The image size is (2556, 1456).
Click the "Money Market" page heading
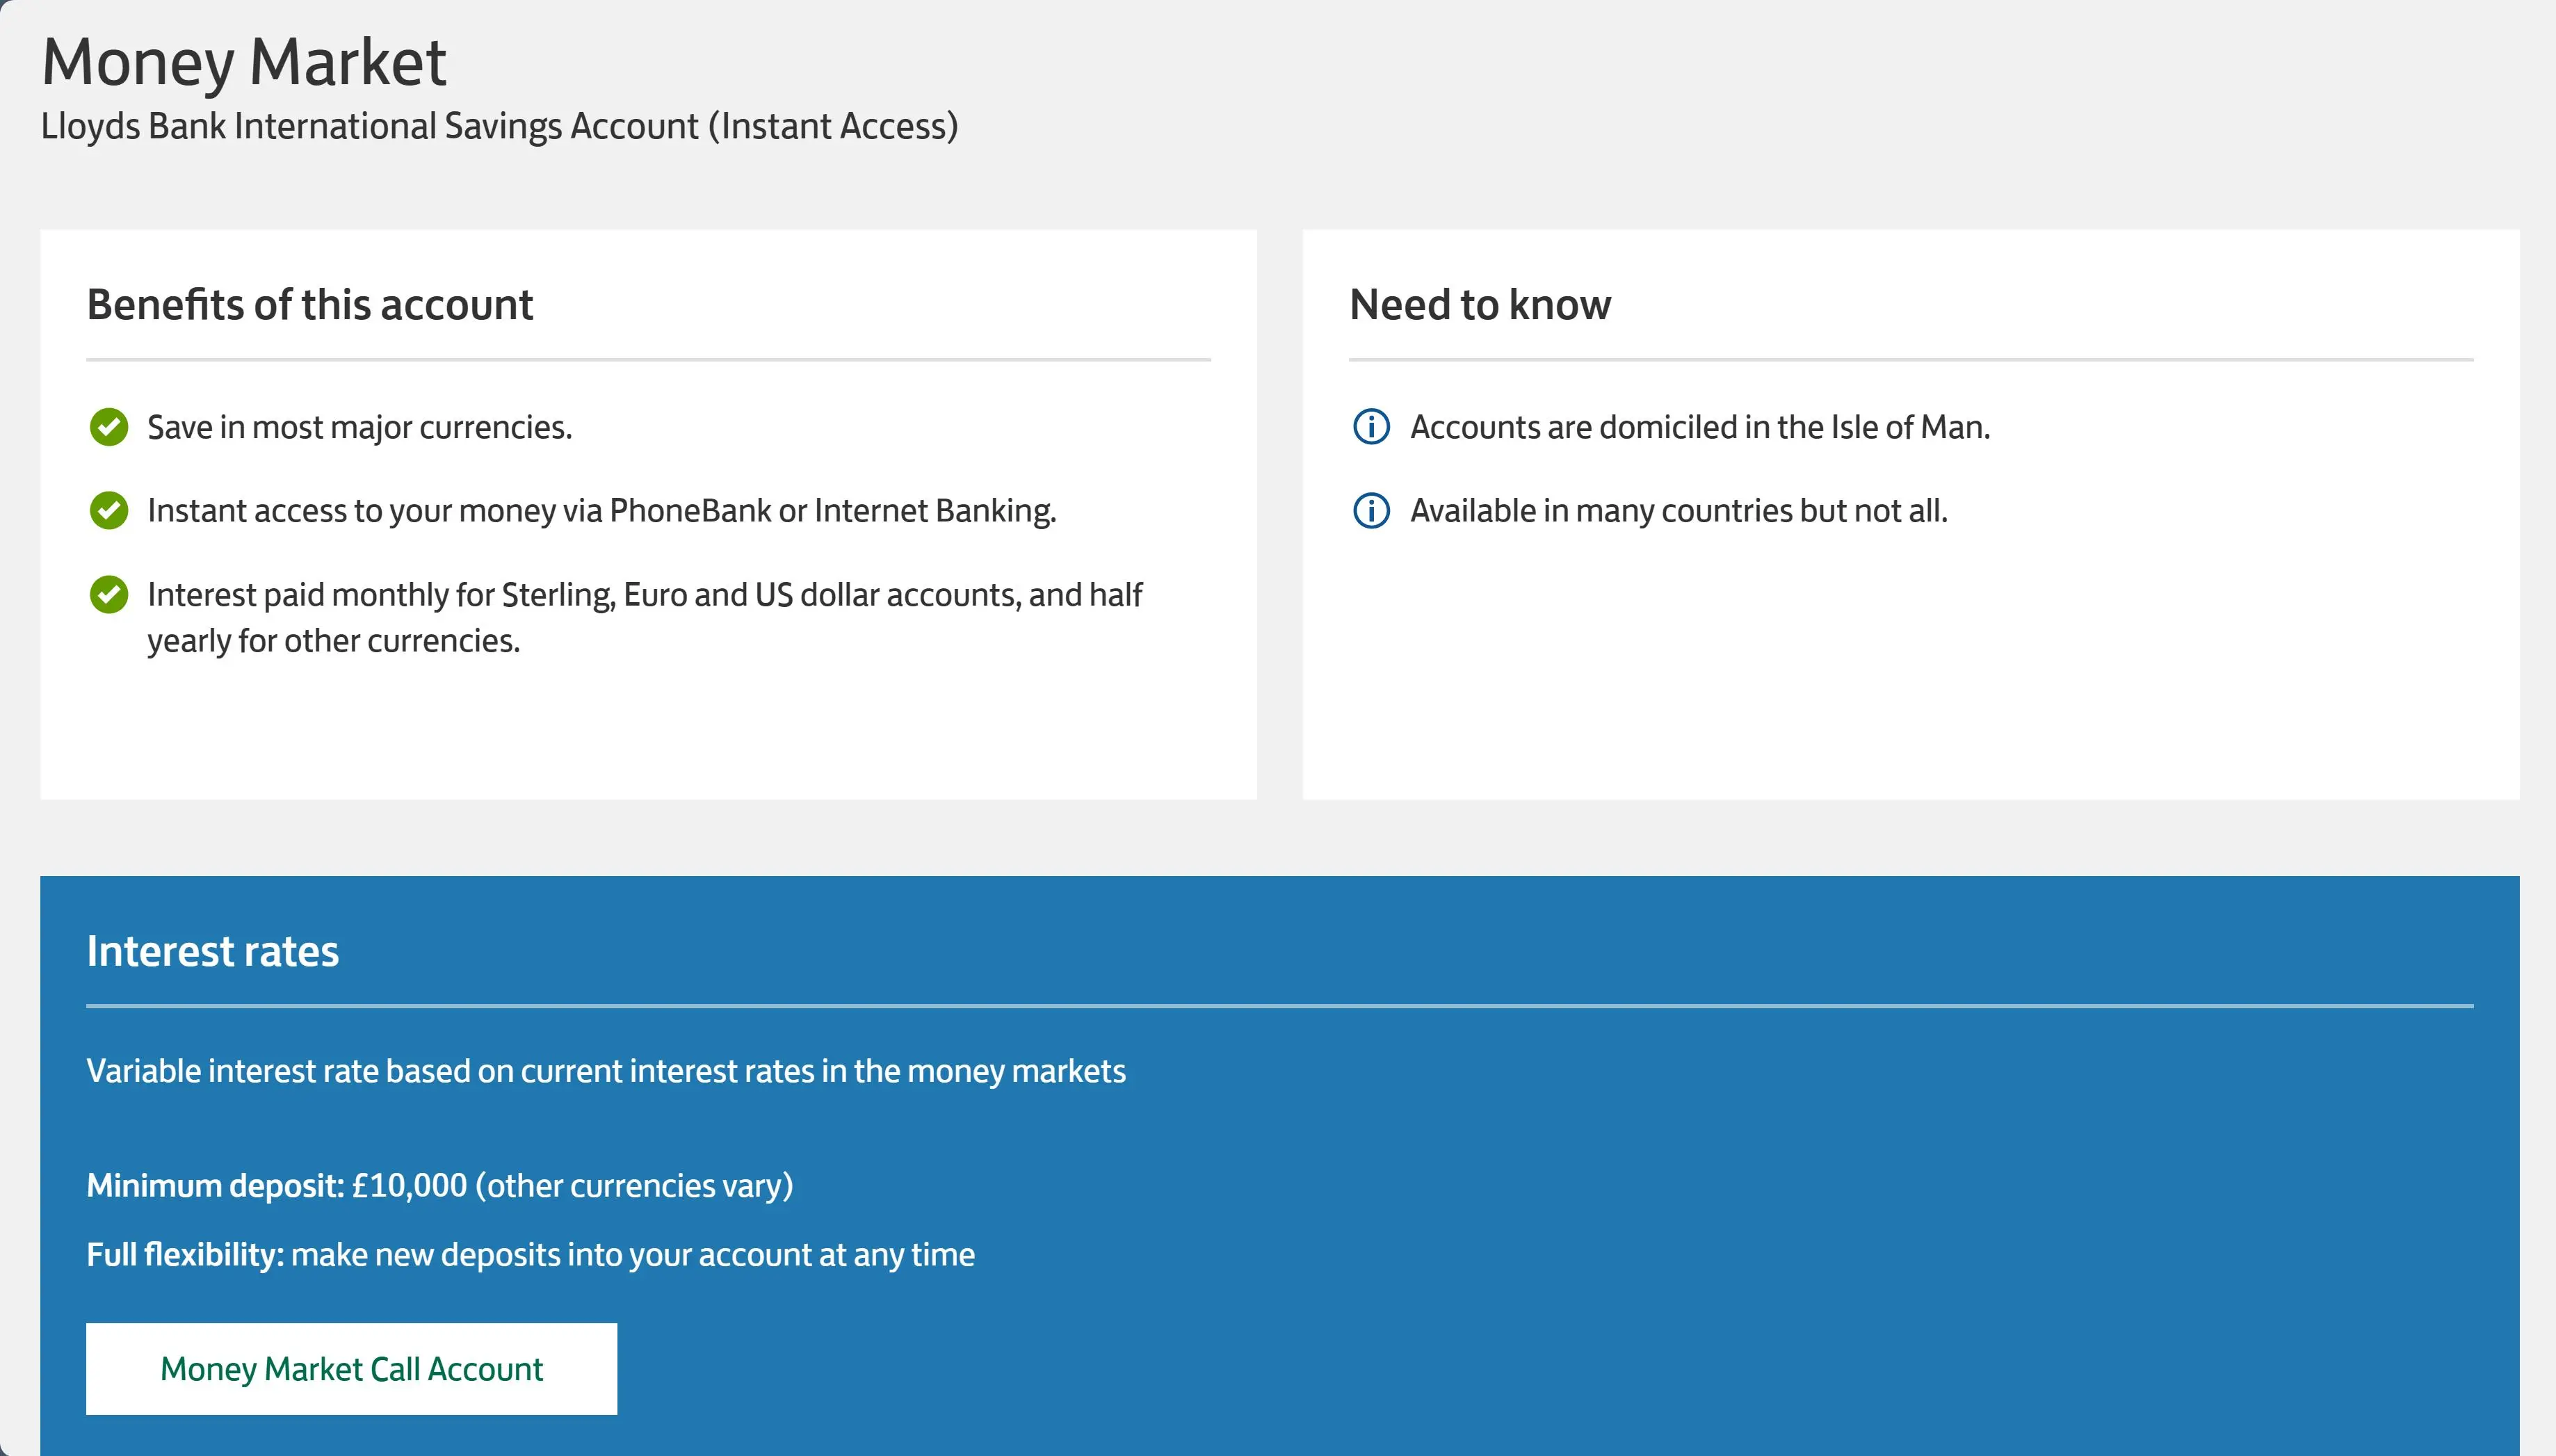point(244,63)
